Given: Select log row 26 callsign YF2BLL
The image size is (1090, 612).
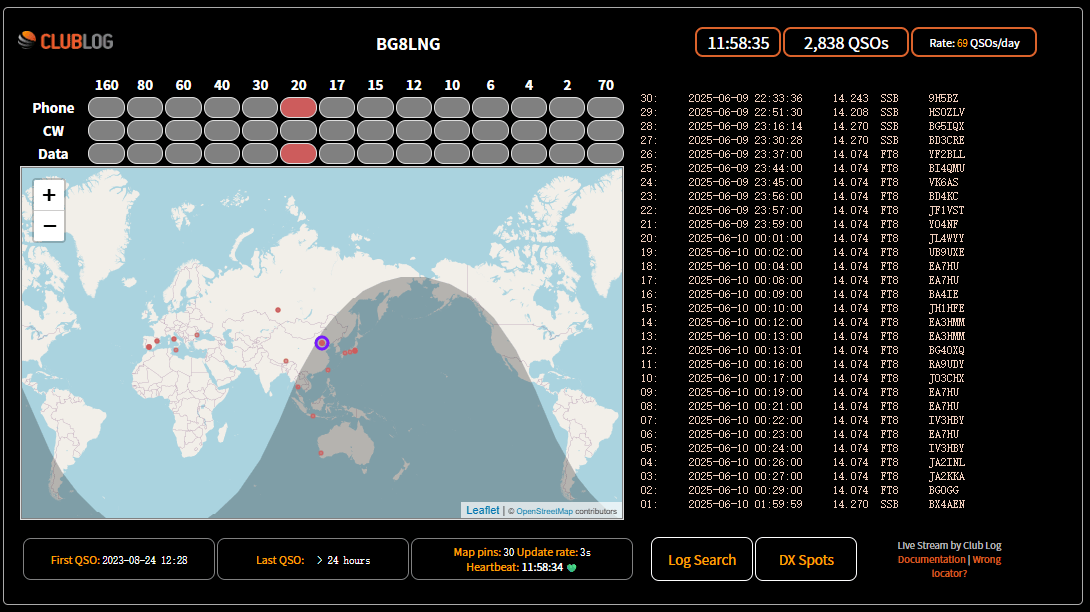Looking at the screenshot, I should [946, 154].
